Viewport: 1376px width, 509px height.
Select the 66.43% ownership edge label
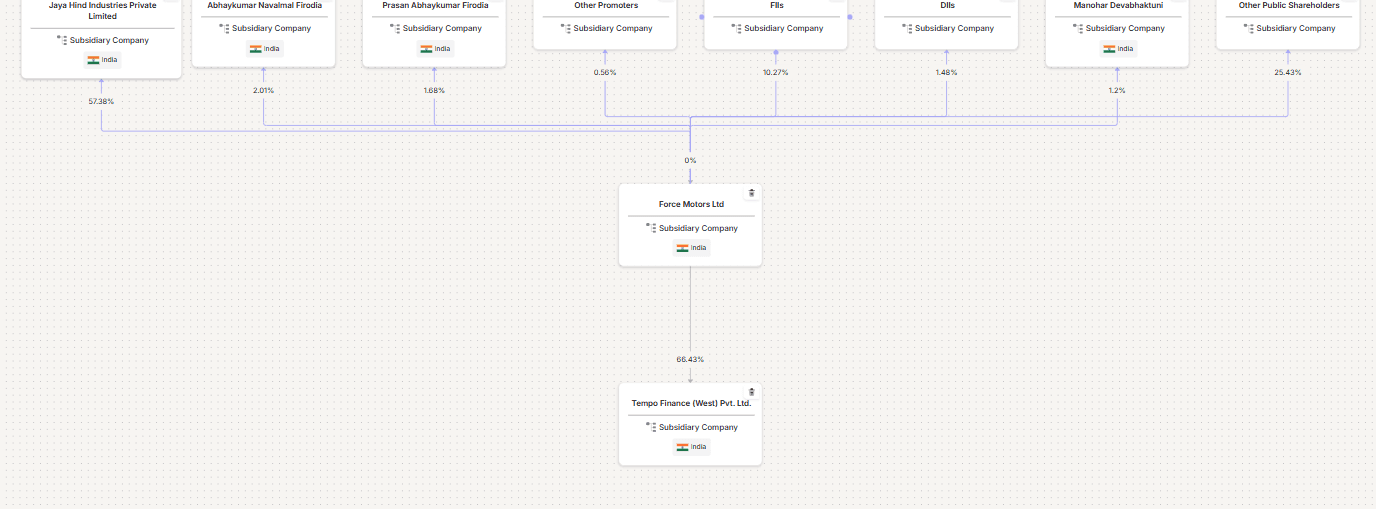coord(690,359)
